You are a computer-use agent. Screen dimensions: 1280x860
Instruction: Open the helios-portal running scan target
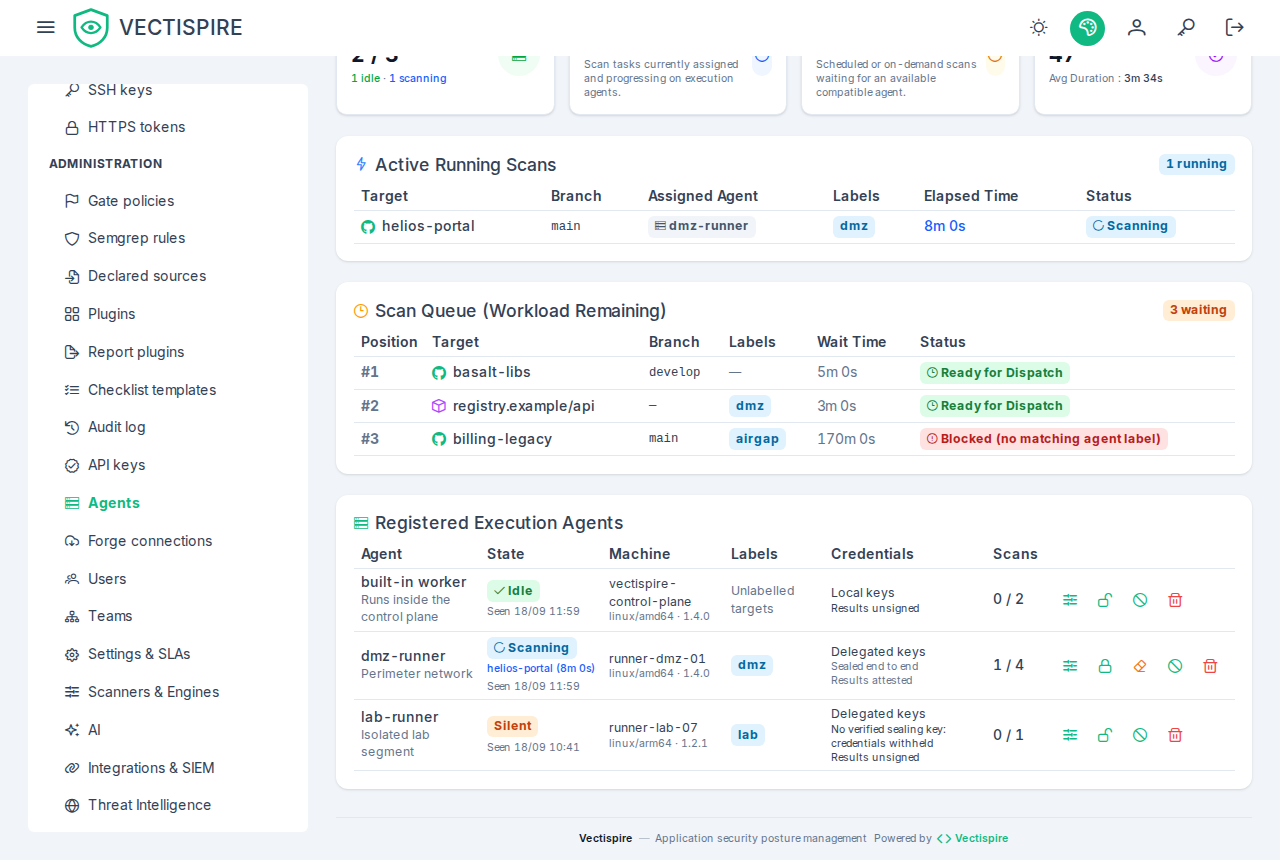[x=428, y=226]
